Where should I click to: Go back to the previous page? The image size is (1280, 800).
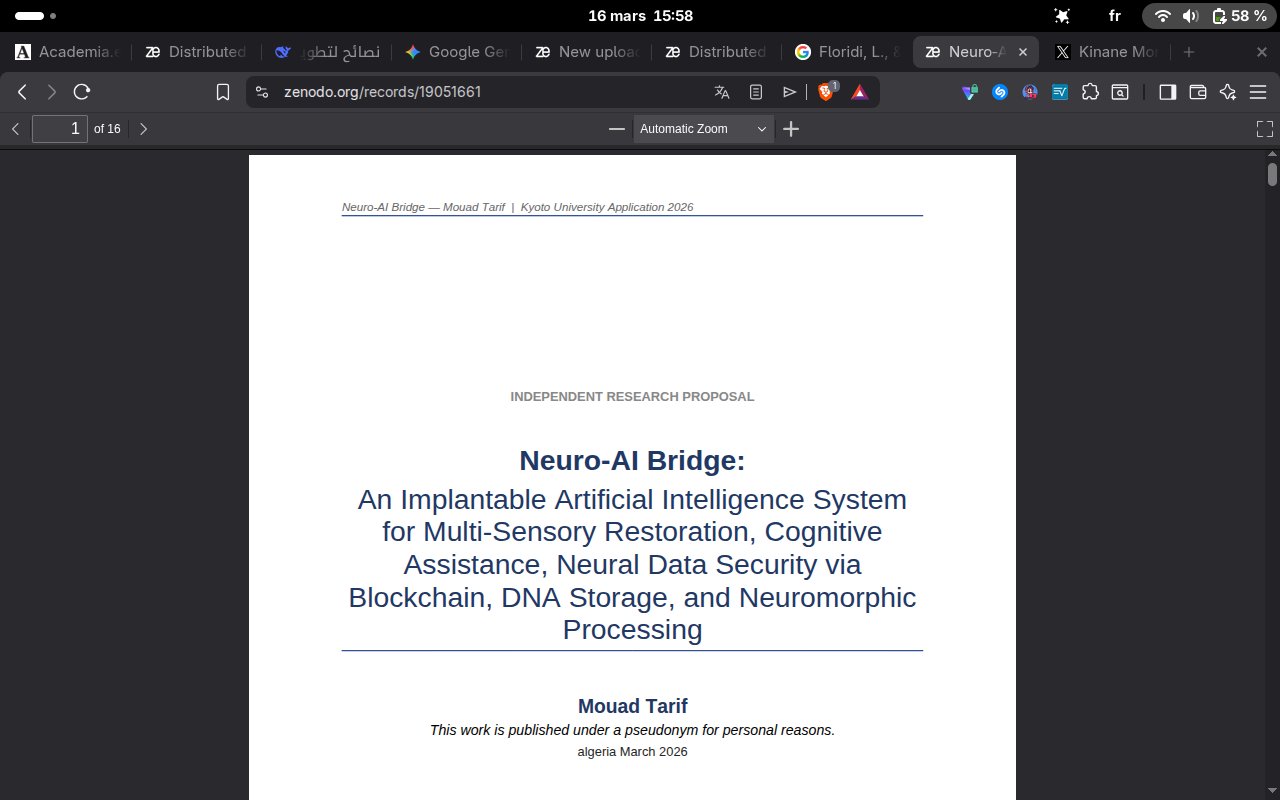(x=22, y=92)
